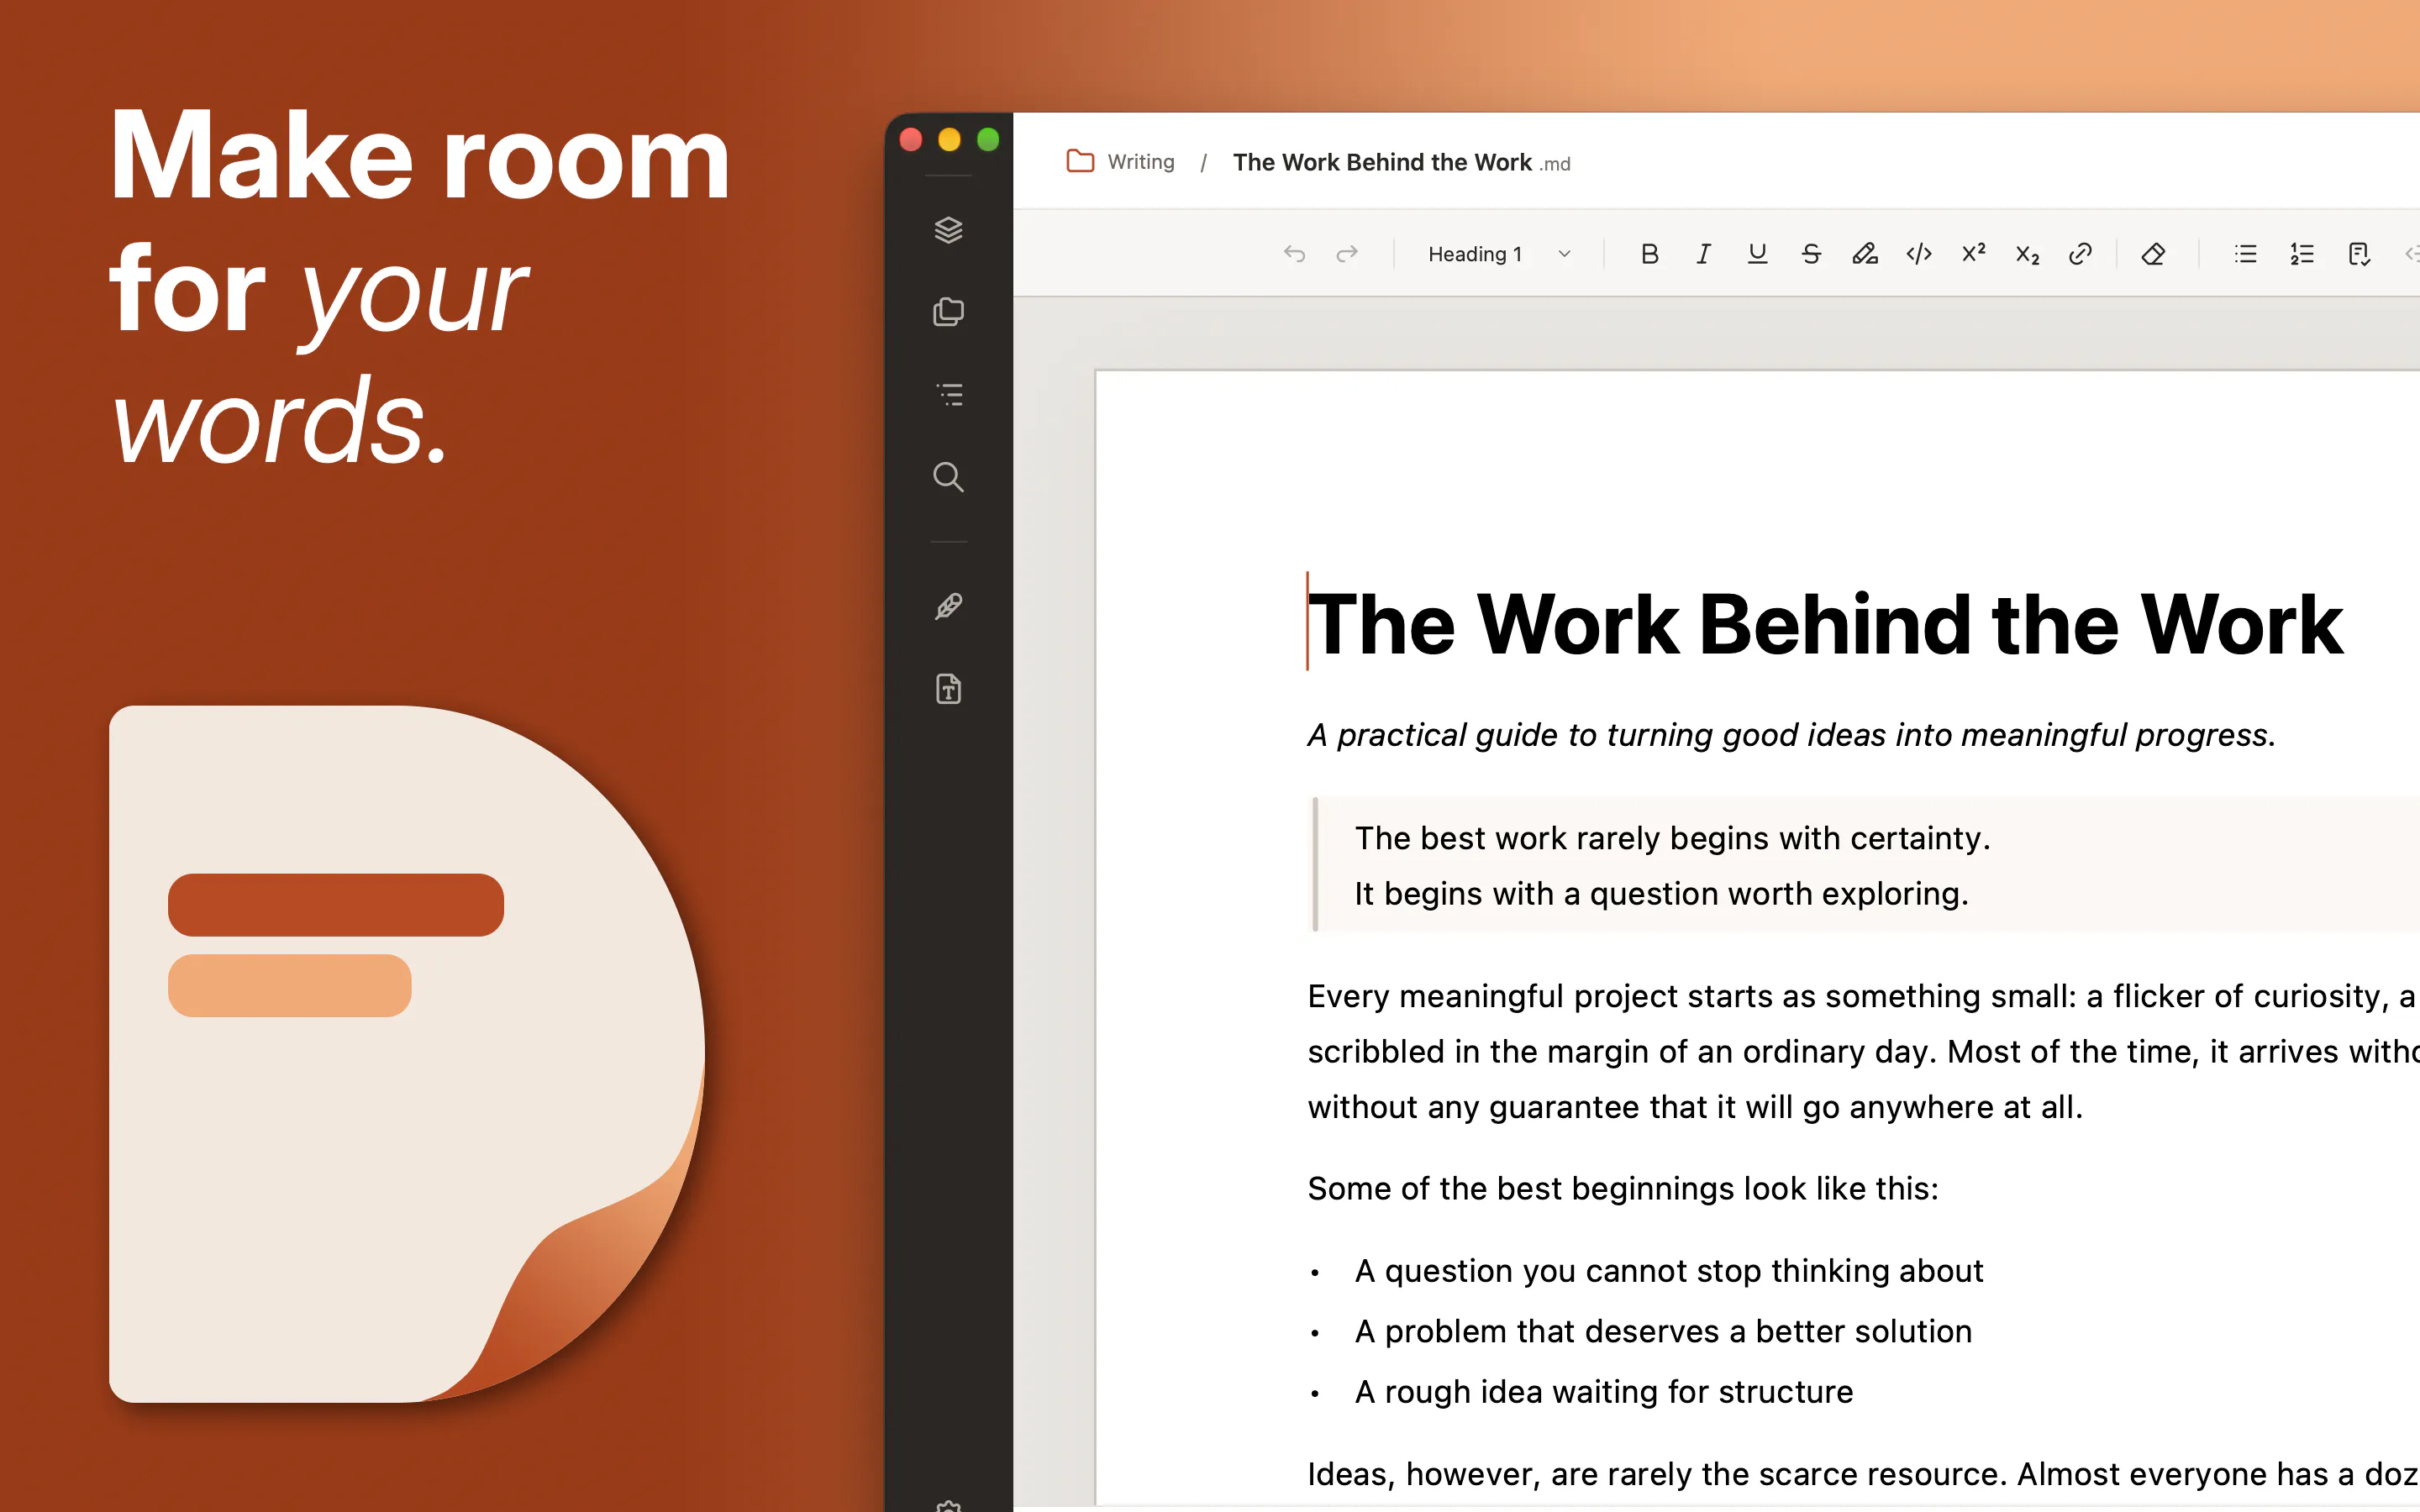The image size is (2420, 1512).
Task: Apply superscript formatting
Action: tap(1973, 253)
